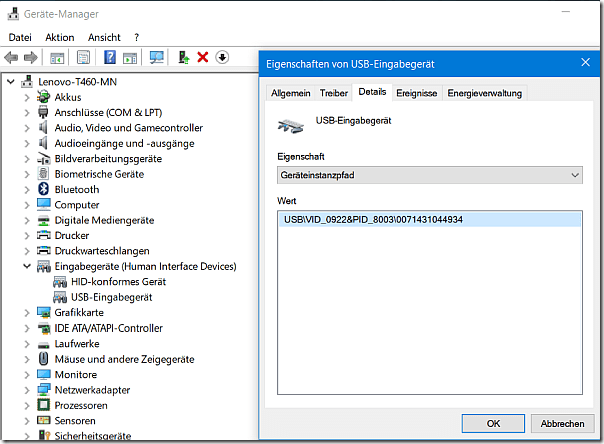Open the Aktion menu
Viewport: 604px width, 444px height.
(60, 37)
